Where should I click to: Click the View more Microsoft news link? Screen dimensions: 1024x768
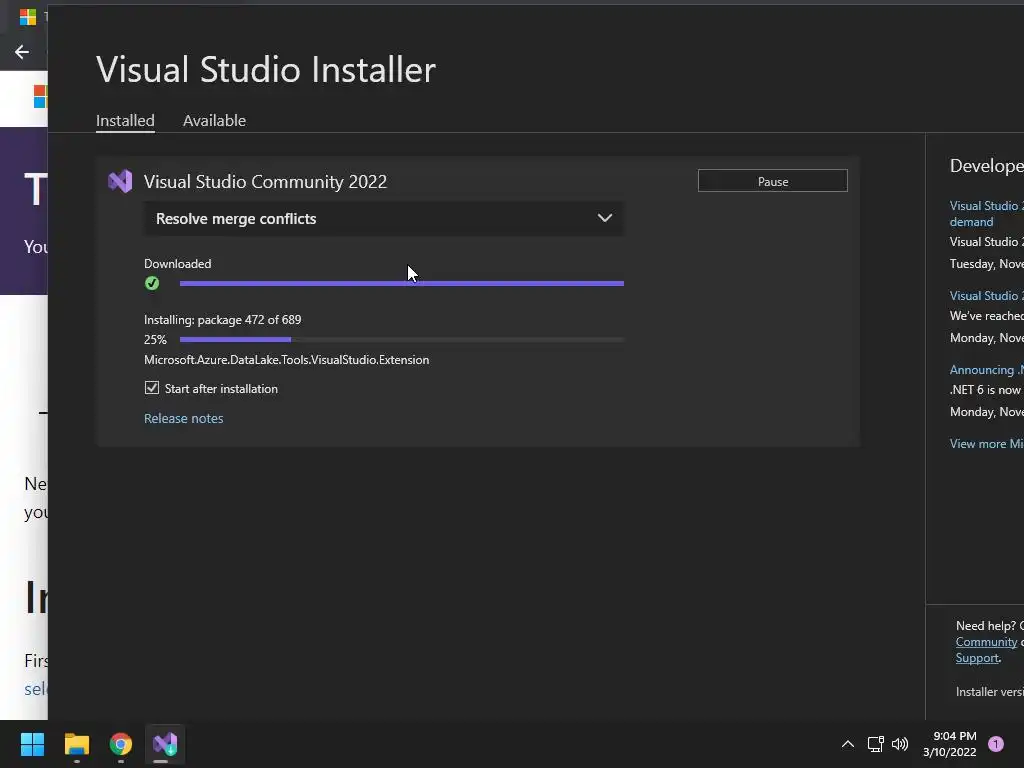click(x=987, y=443)
